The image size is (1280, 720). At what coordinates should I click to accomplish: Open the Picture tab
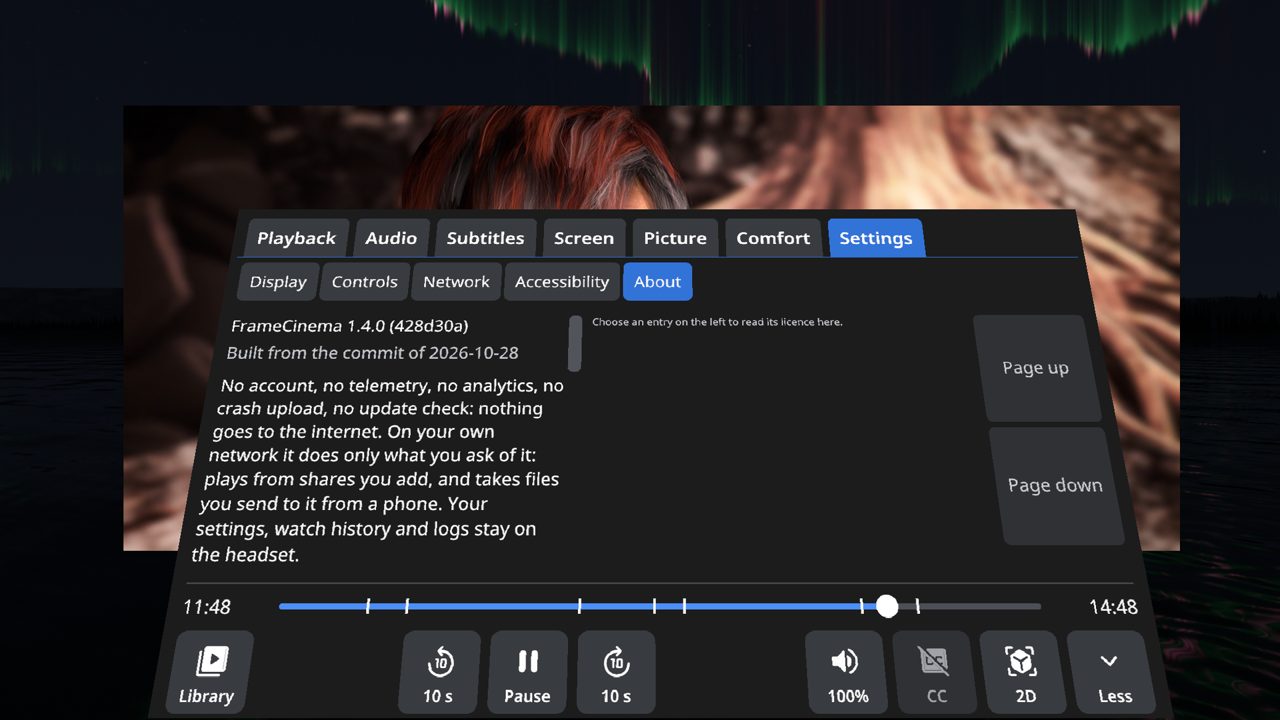pos(675,238)
